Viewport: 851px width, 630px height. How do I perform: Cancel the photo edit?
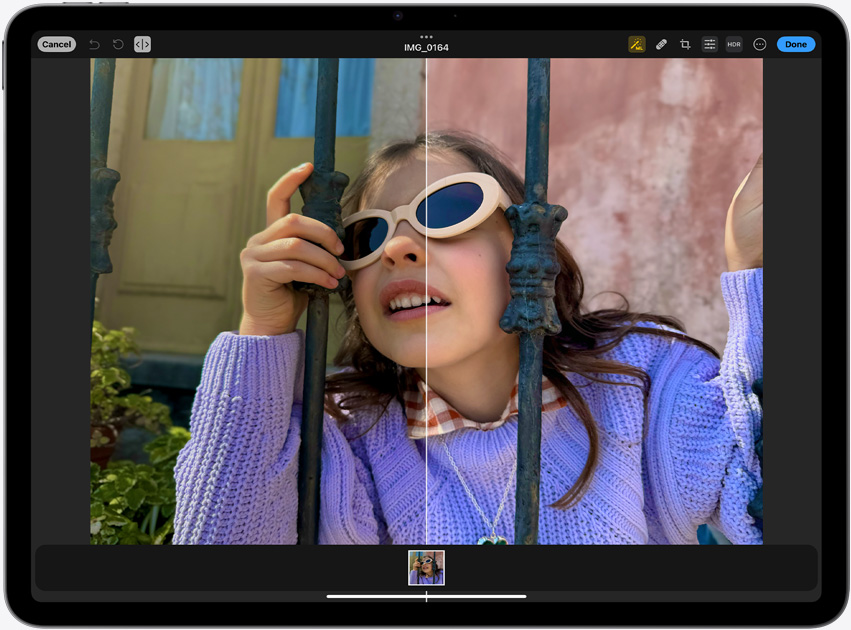(x=56, y=44)
